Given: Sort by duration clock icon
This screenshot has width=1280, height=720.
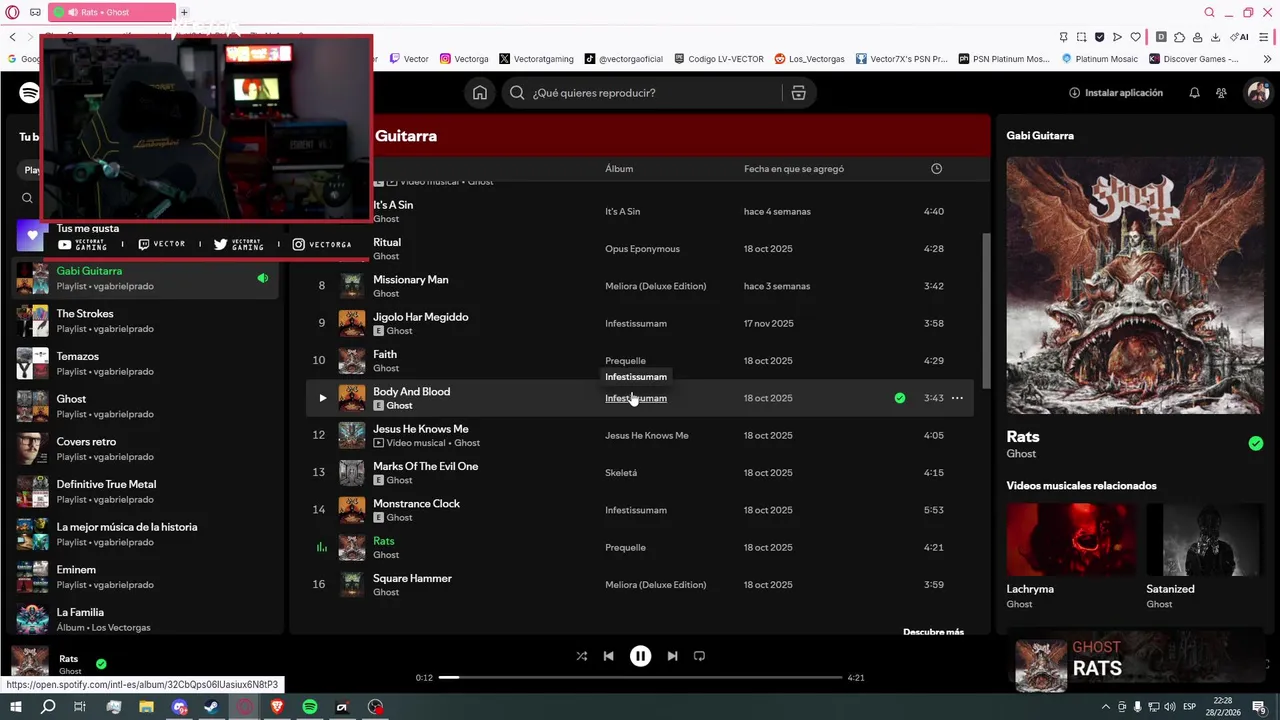Looking at the screenshot, I should 936,169.
